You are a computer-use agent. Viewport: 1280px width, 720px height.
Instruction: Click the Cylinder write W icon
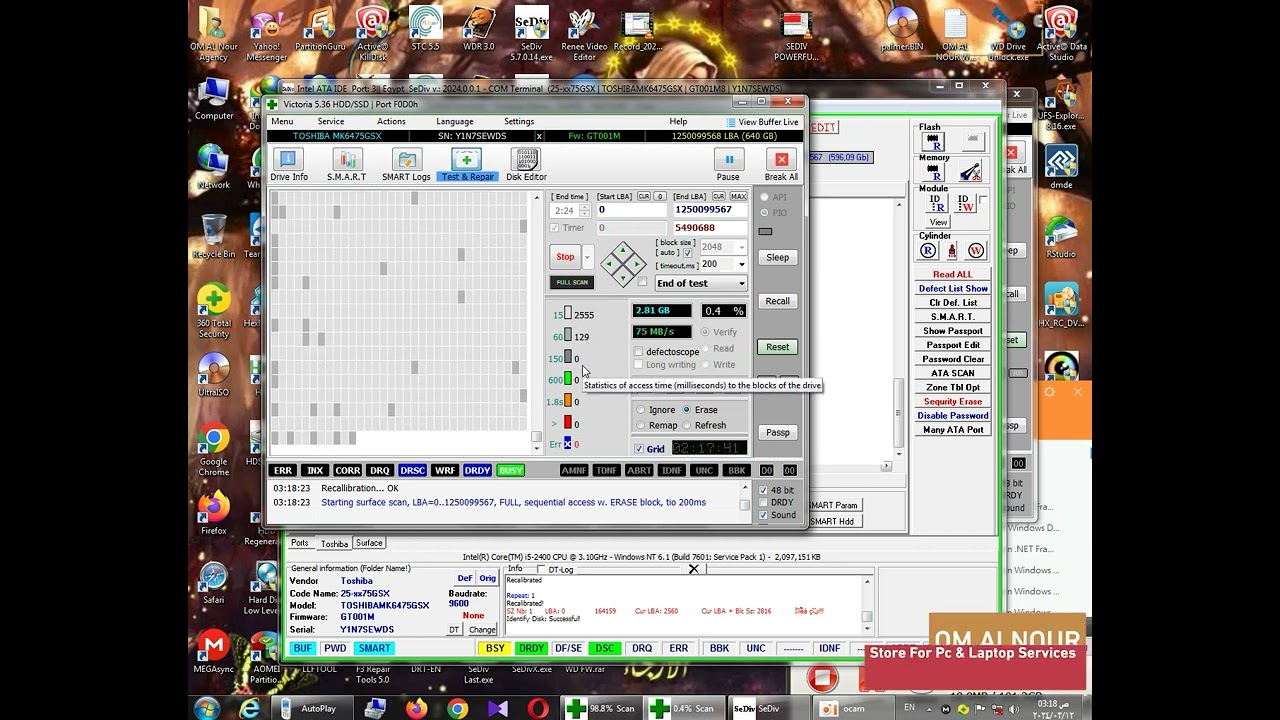(x=976, y=250)
